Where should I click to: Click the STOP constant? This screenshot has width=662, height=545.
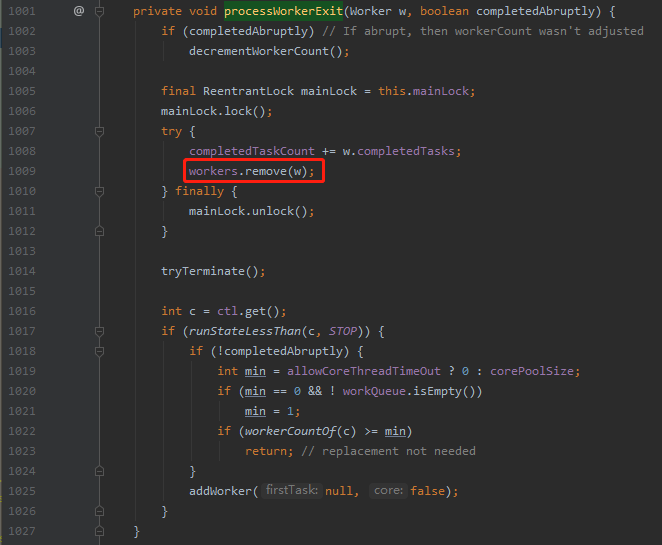click(x=343, y=331)
